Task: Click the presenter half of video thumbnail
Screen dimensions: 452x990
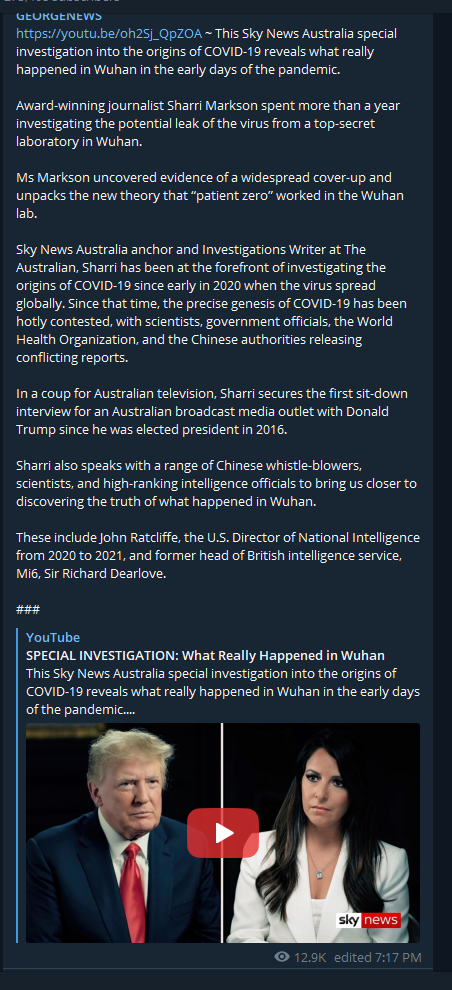Action: pyautogui.click(x=322, y=833)
